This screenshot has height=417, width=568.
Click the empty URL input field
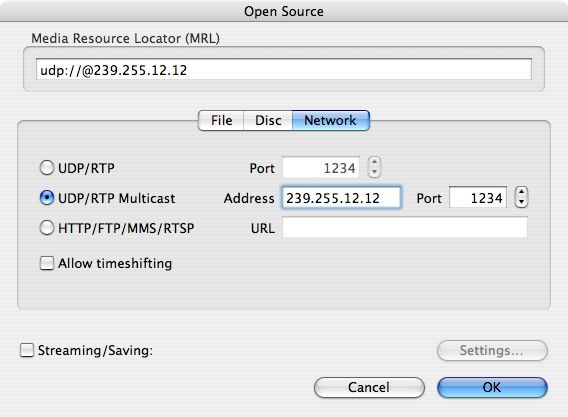[405, 228]
